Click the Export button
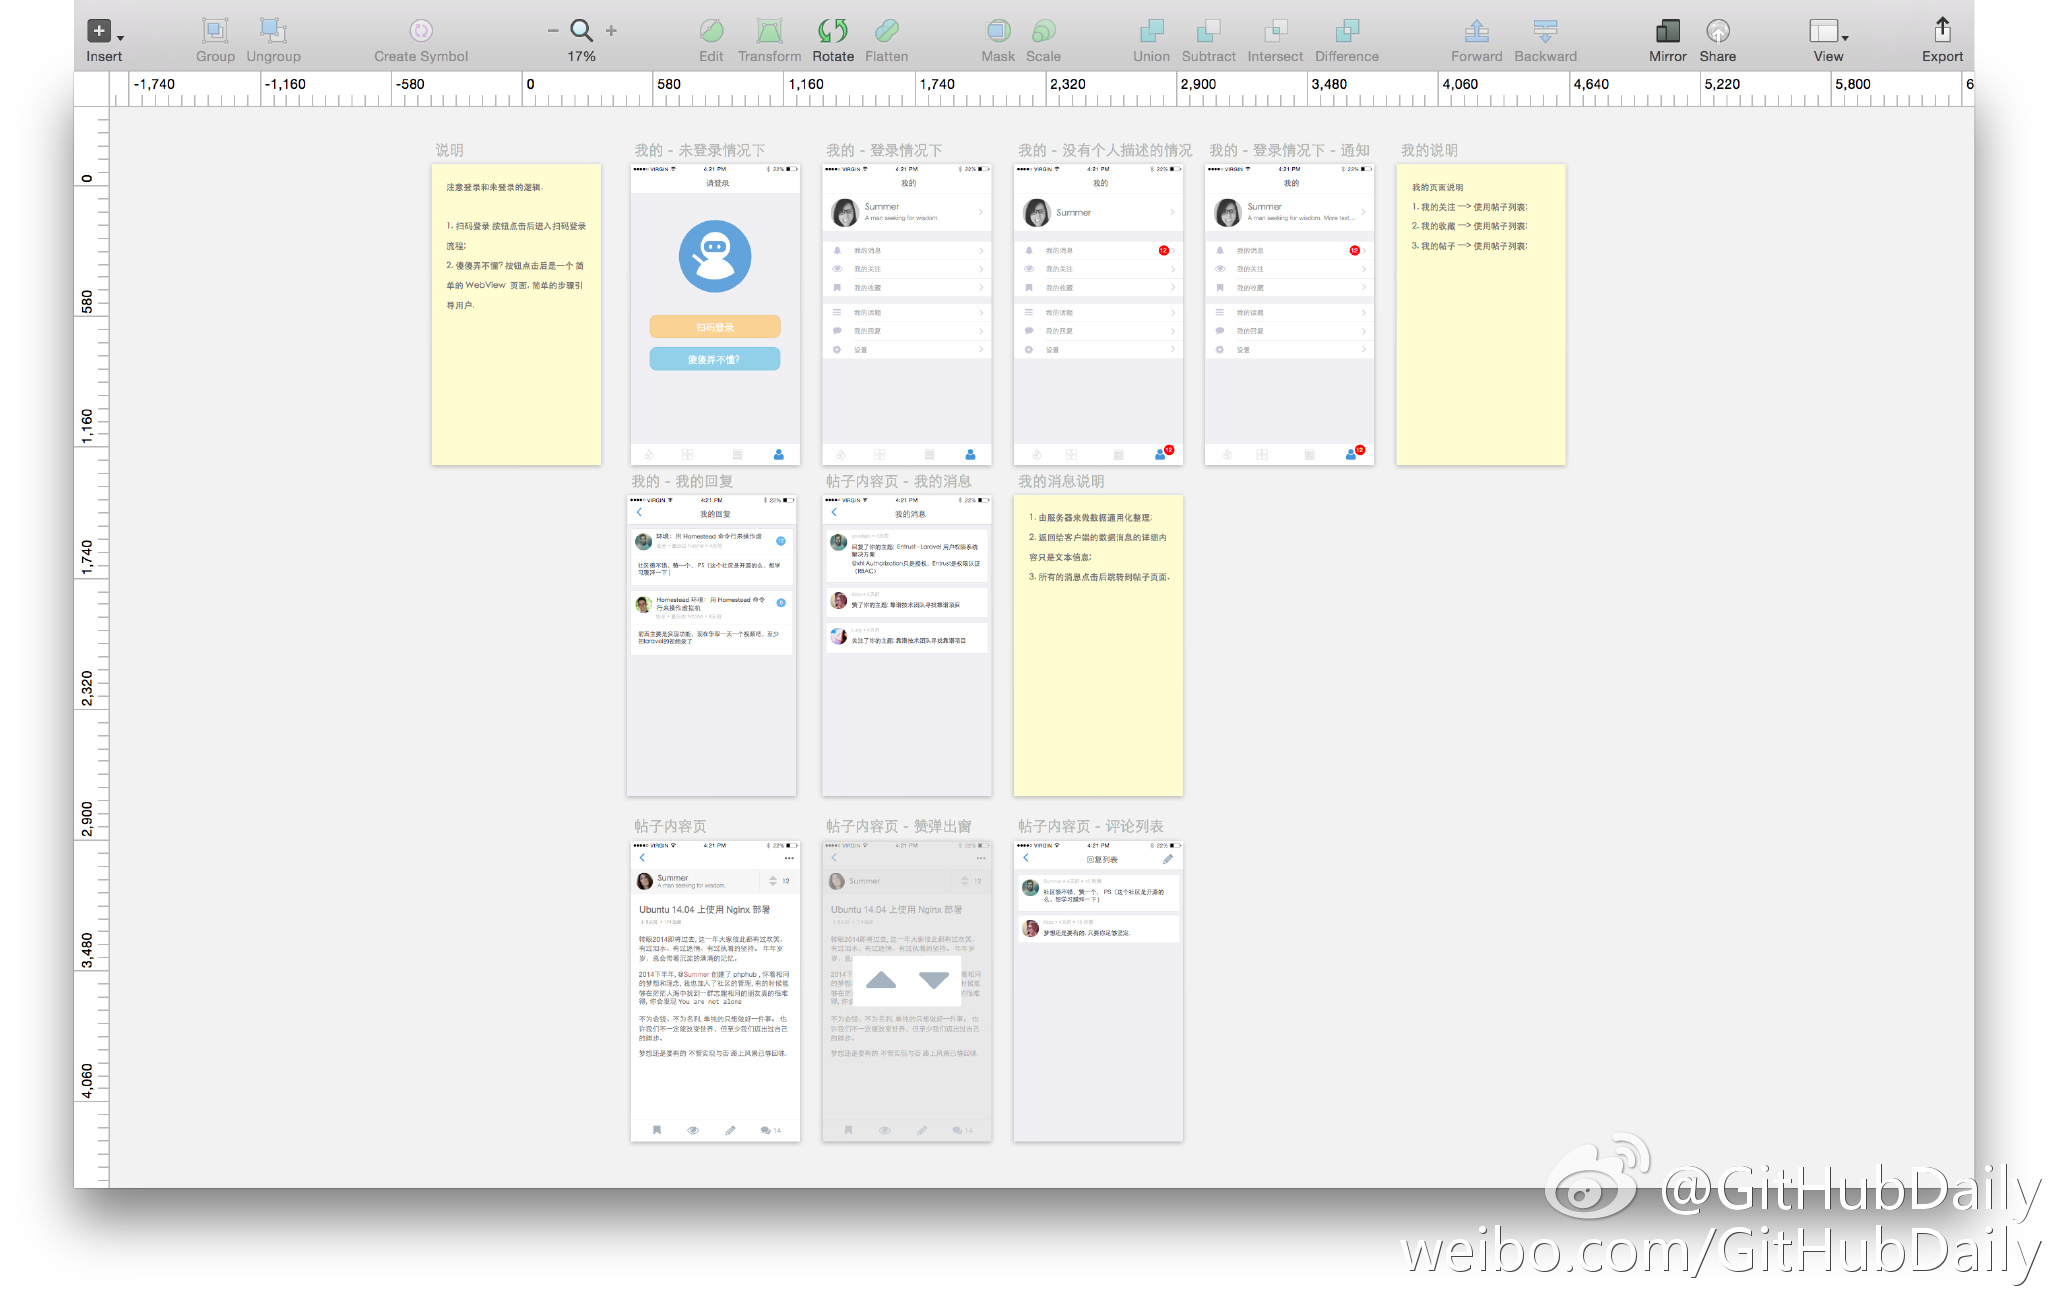 pyautogui.click(x=1942, y=31)
